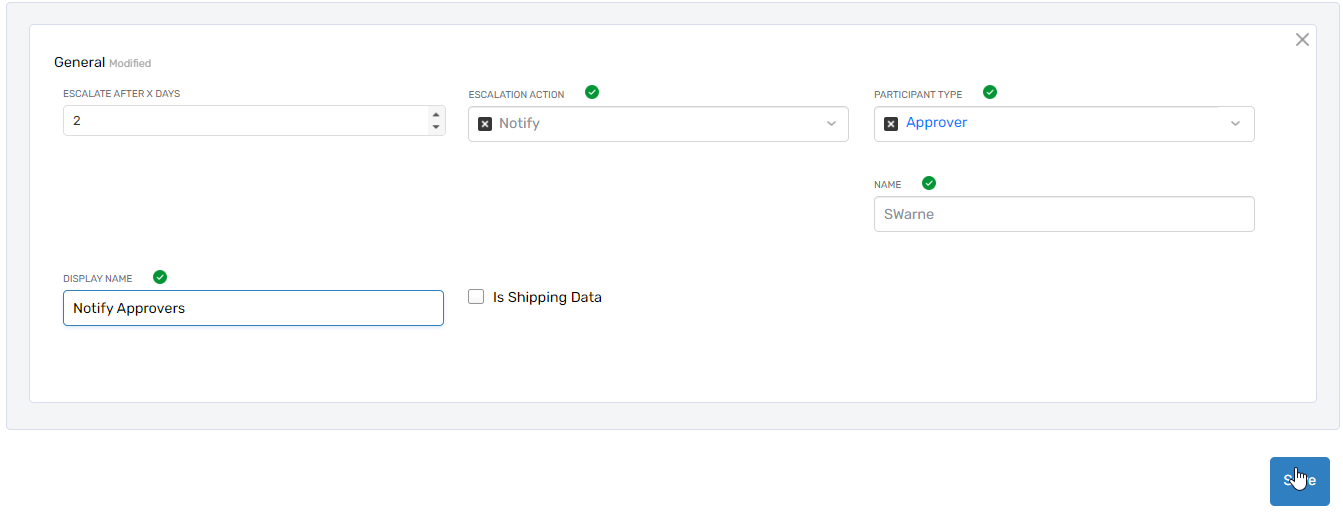Expand the Participant Type dropdown arrow
The width and height of the screenshot is (1343, 512).
point(1235,124)
